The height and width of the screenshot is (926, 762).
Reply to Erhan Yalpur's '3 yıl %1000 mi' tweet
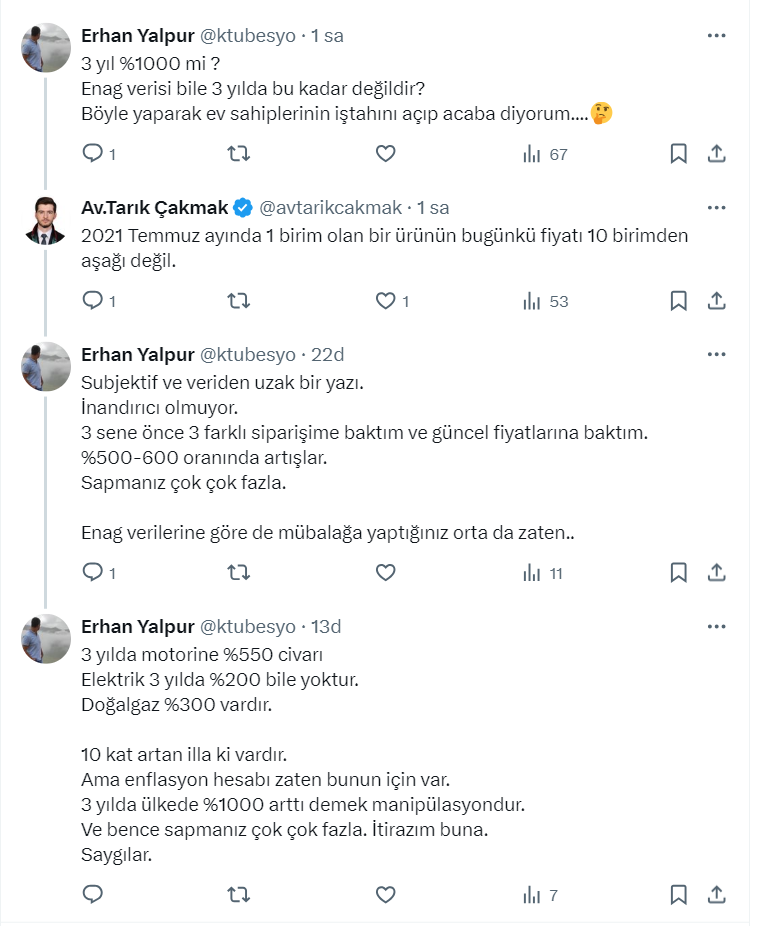click(x=92, y=154)
